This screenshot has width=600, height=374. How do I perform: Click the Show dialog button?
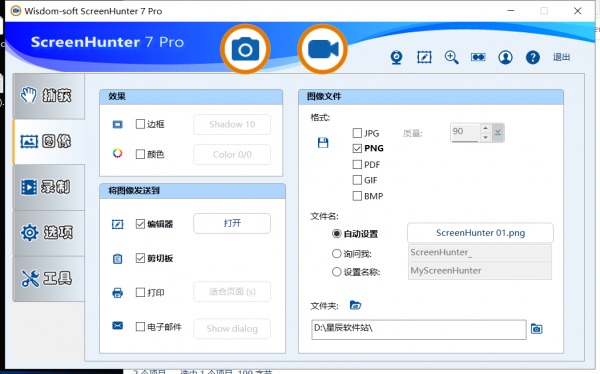click(232, 329)
